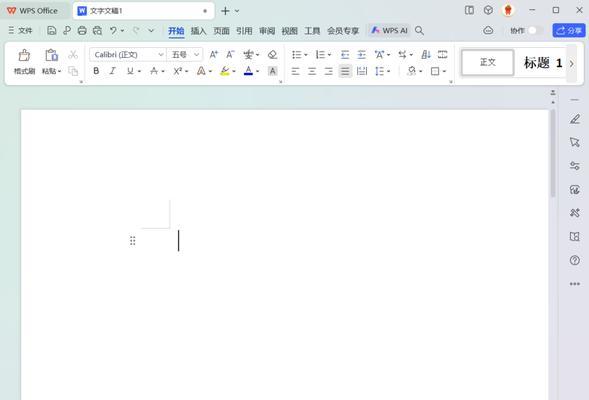The image size is (589, 400).
Task: Open the Calibri font name dropdown
Action: (128, 54)
